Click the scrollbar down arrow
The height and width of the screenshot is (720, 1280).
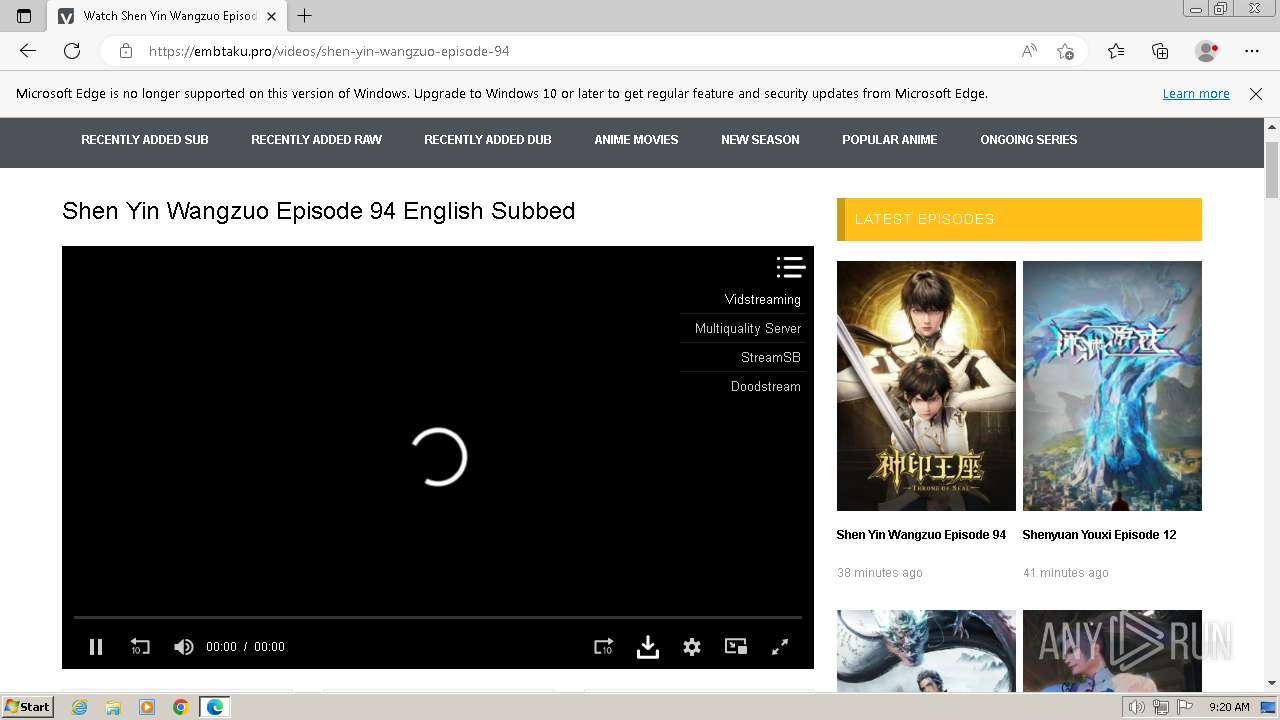click(x=1272, y=683)
